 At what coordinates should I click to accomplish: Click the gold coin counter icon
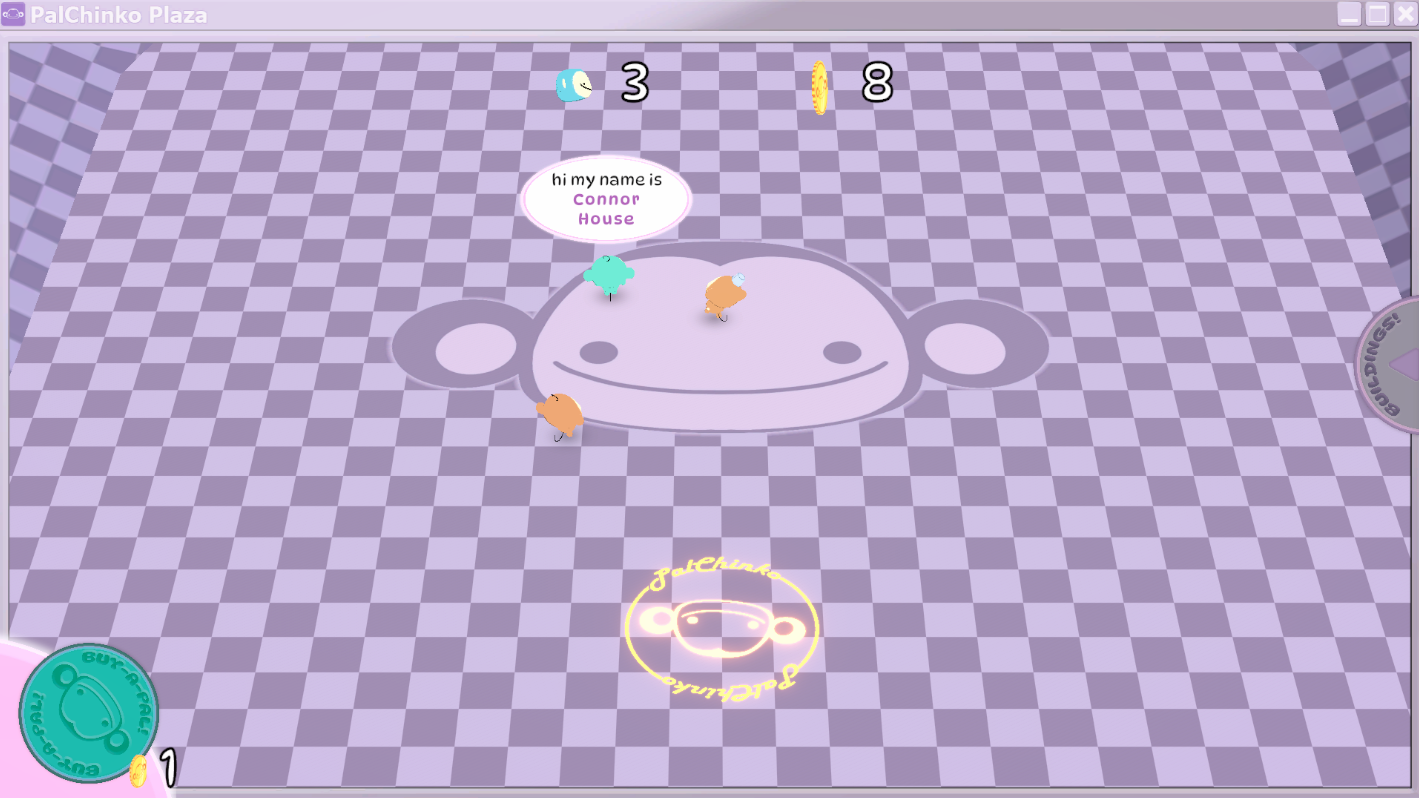[x=819, y=87]
